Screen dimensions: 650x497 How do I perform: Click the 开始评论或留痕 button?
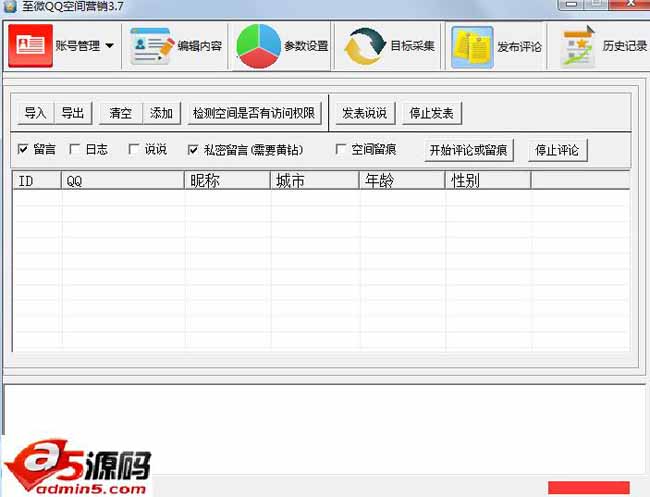click(x=469, y=150)
